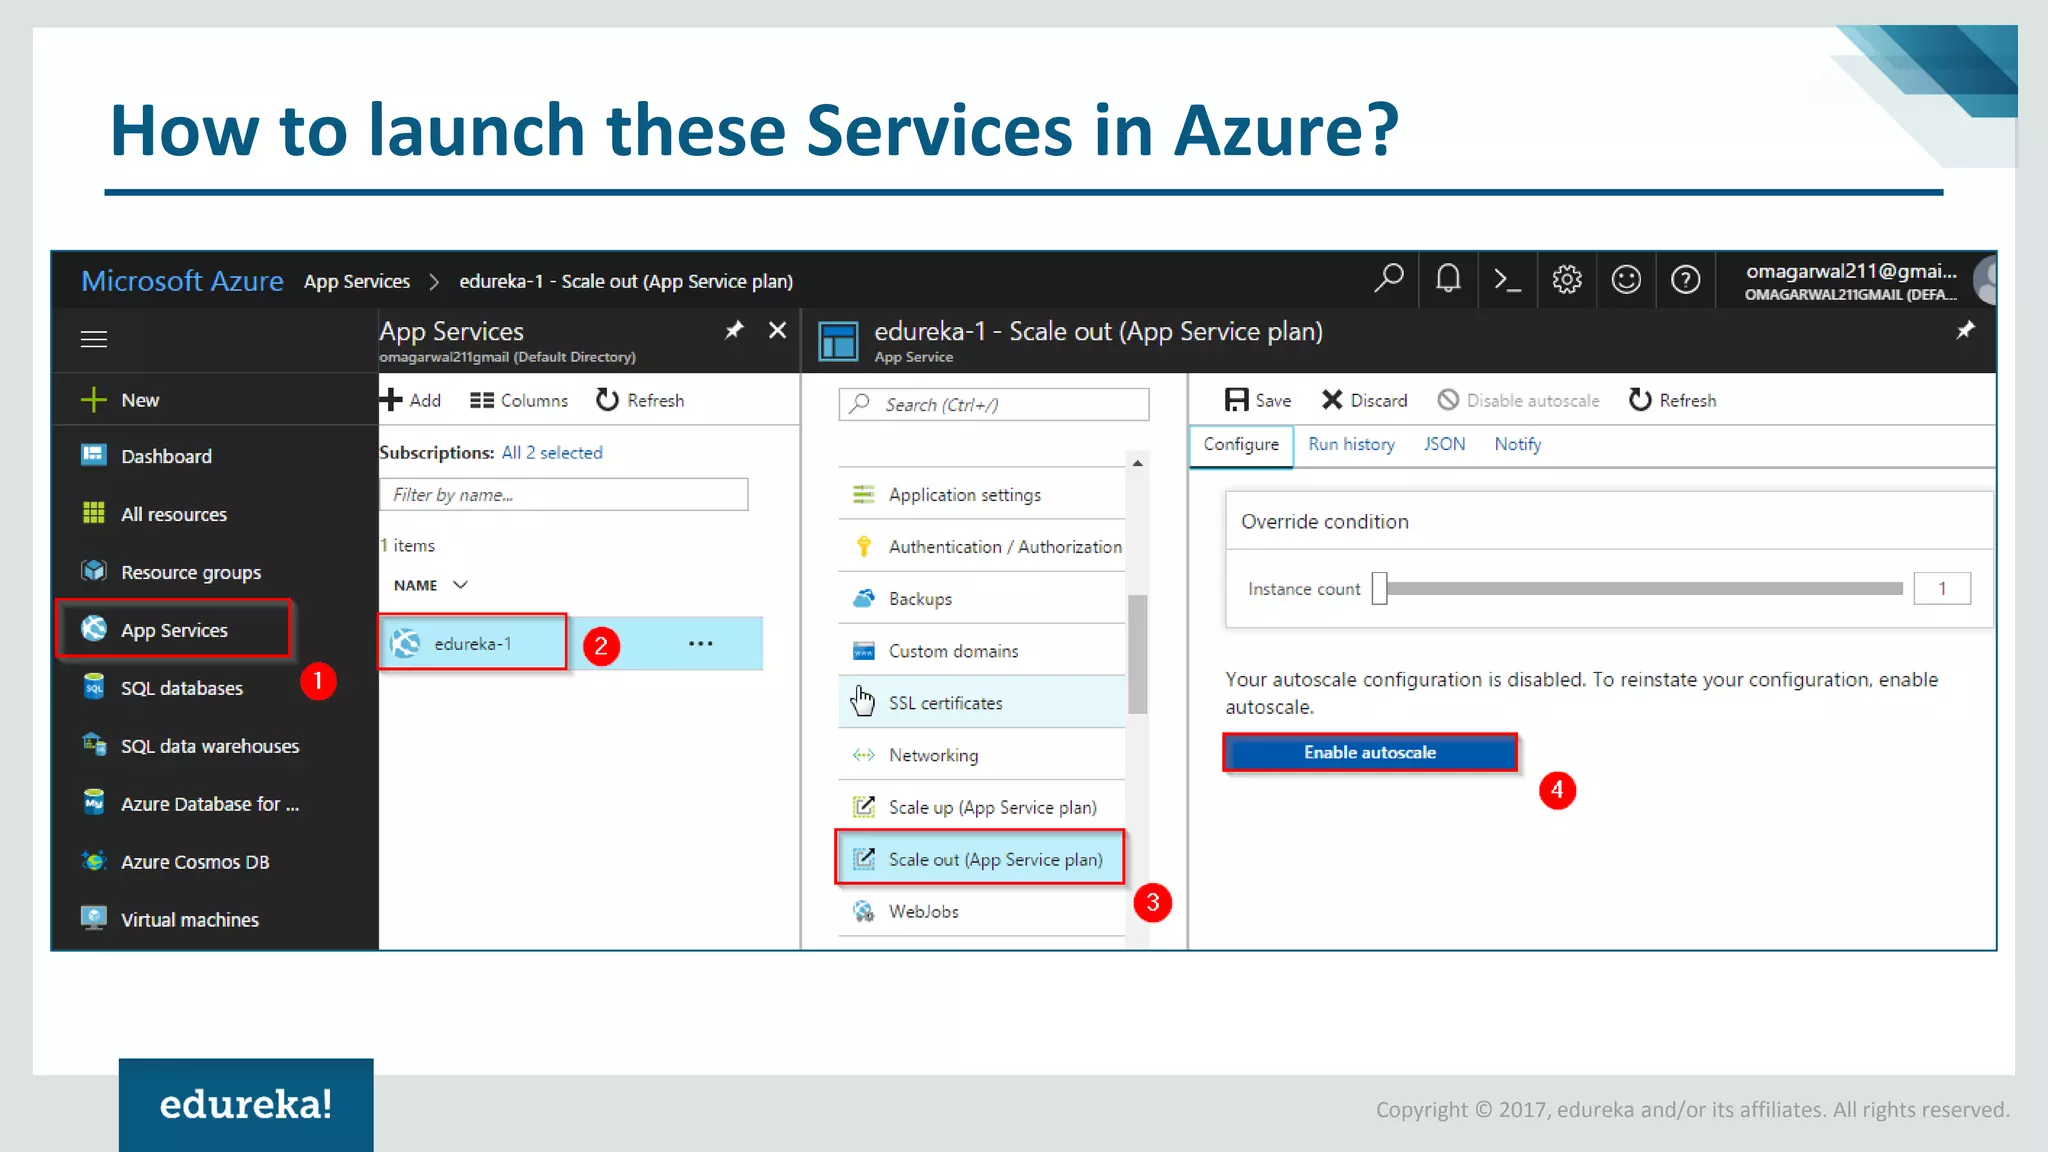The width and height of the screenshot is (2048, 1152).
Task: Click the SQL data warehouses icon
Action: (x=94, y=745)
